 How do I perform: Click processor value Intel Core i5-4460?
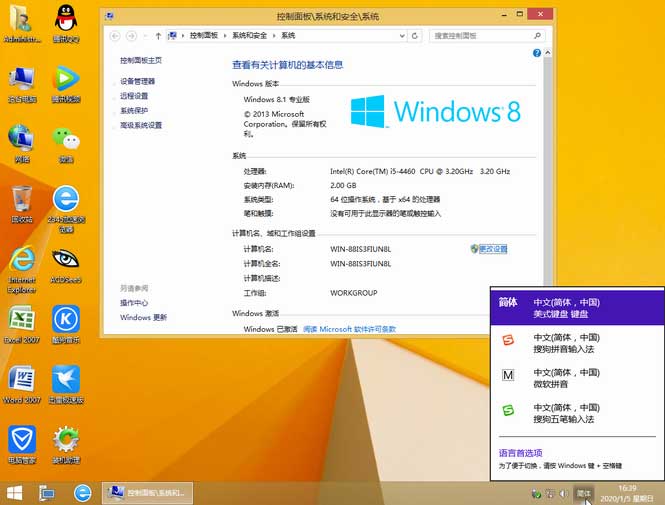tap(420, 171)
